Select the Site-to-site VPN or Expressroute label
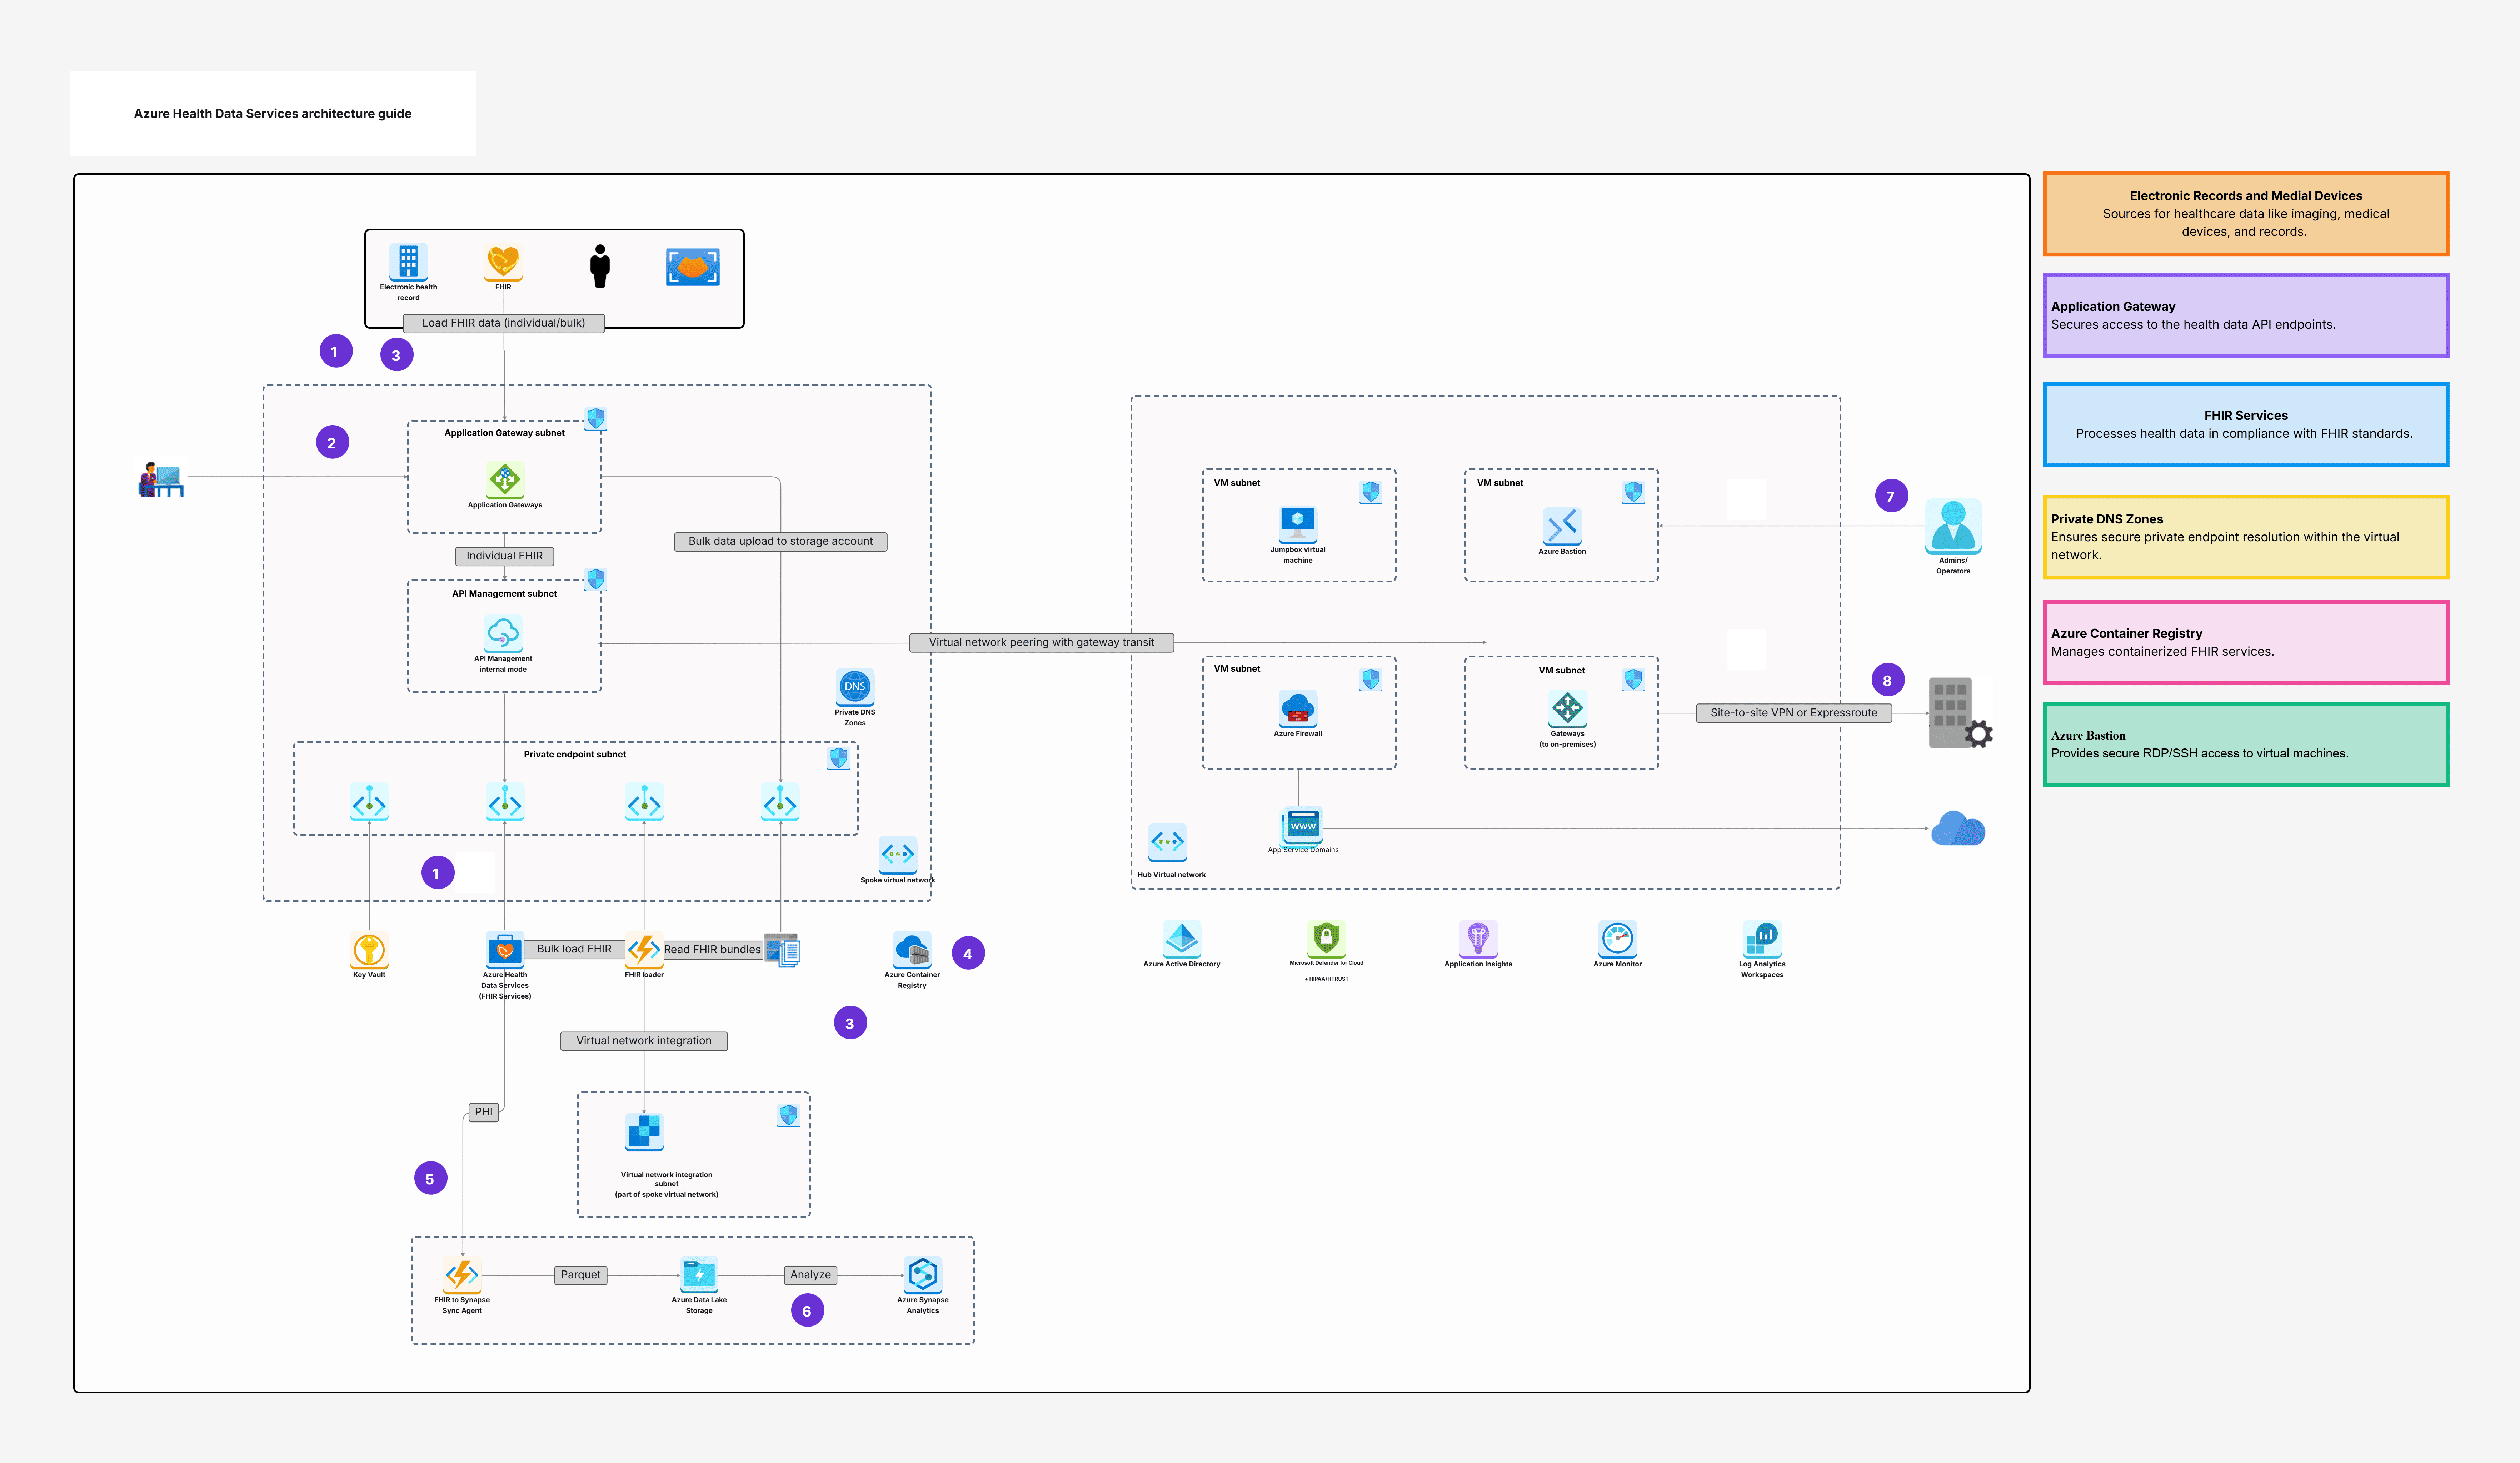The height and width of the screenshot is (1463, 2520). [x=1793, y=713]
